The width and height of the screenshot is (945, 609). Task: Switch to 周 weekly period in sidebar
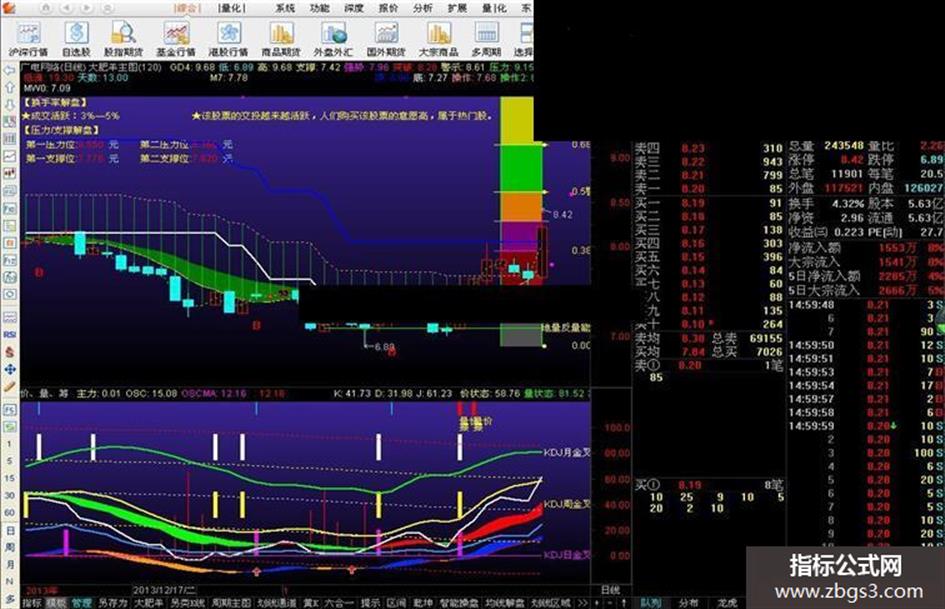[10, 547]
